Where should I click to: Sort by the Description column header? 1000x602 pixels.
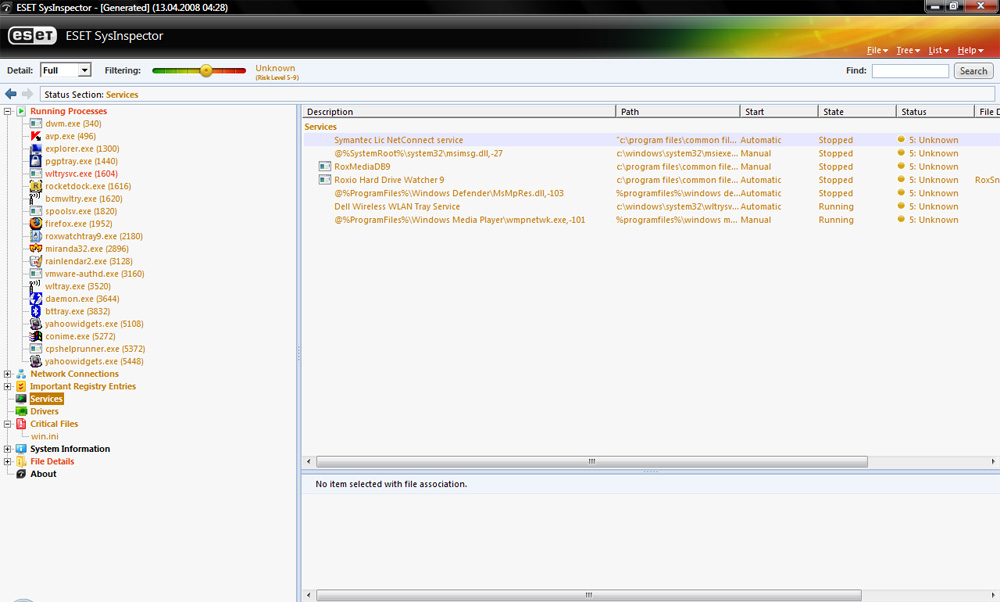(459, 112)
